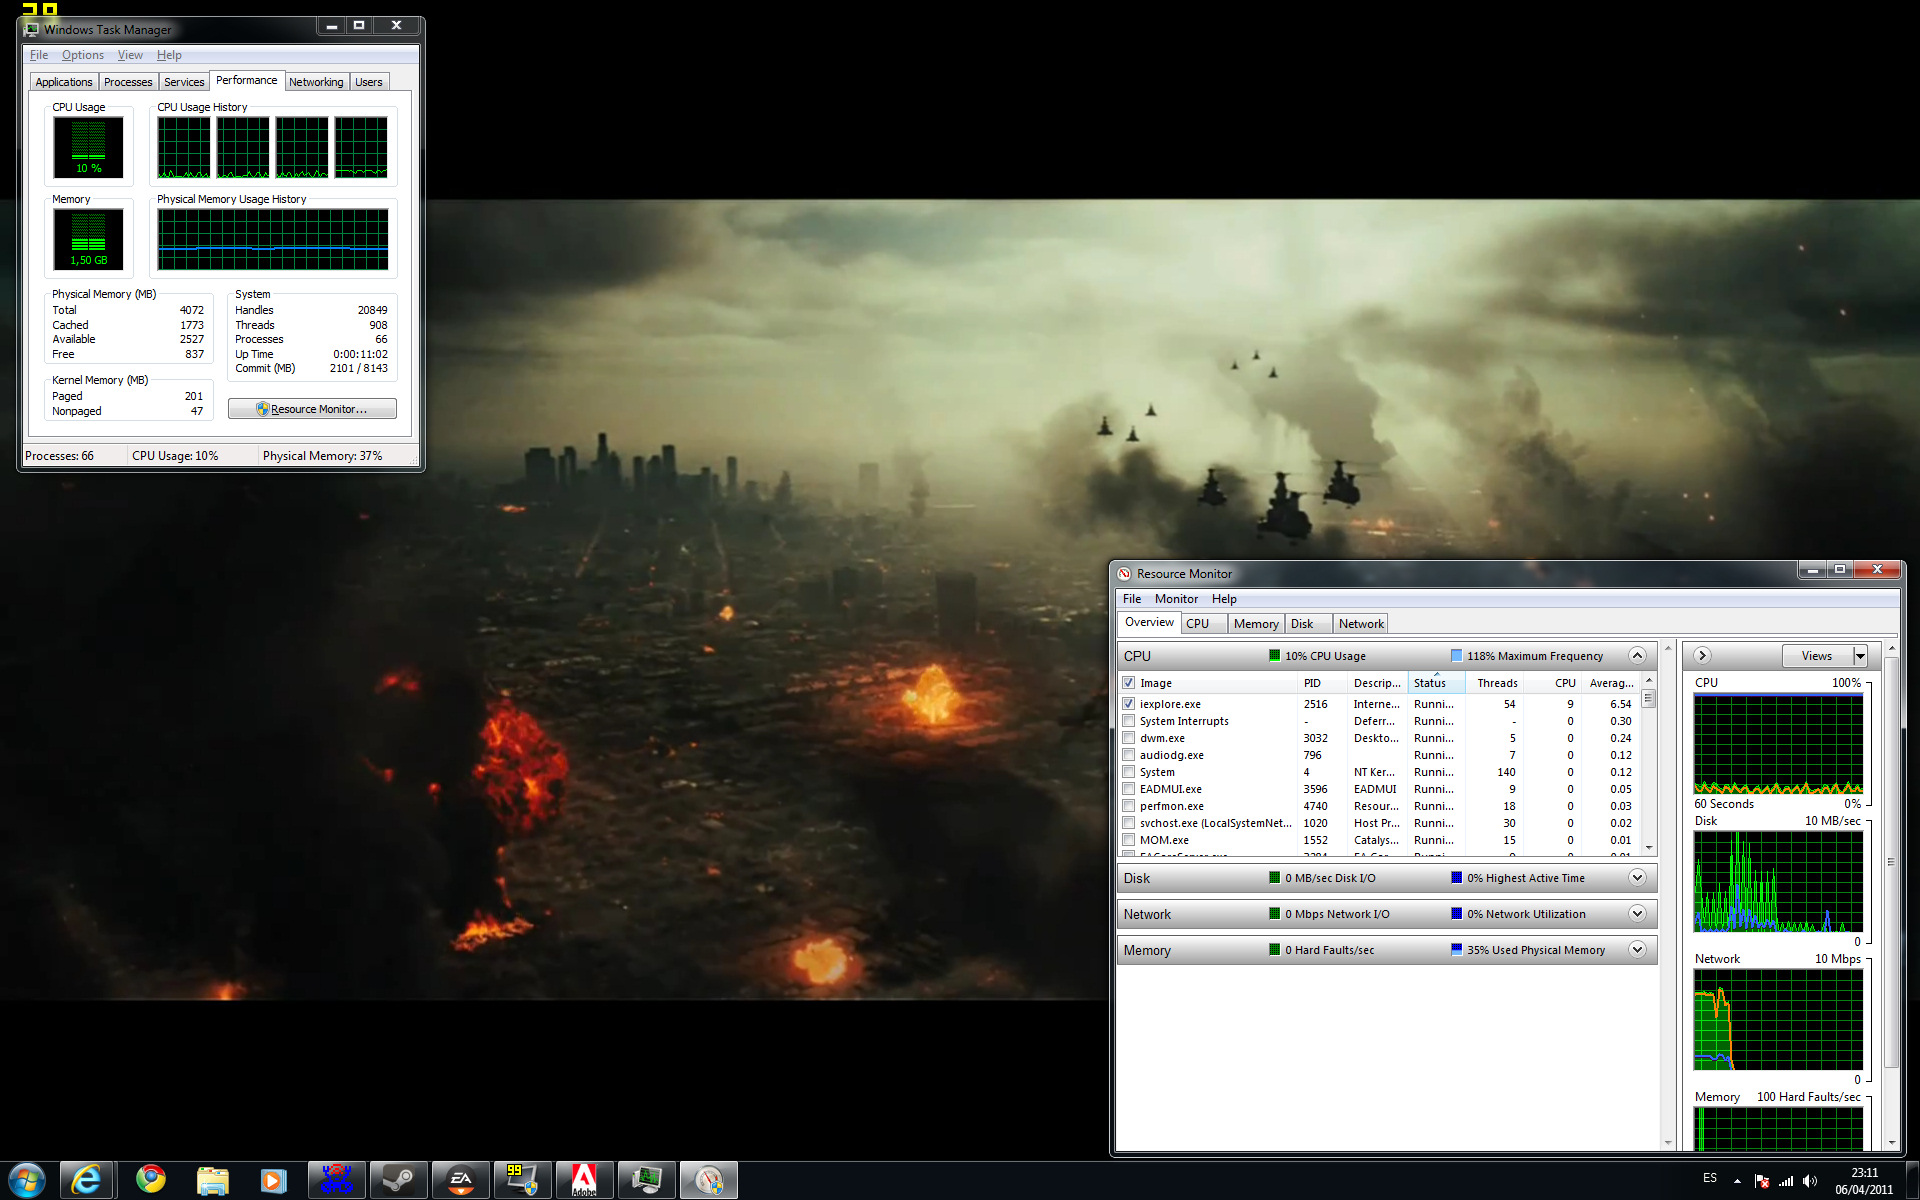Click the Resource Monitor... button
This screenshot has height=1200, width=1920.
point(312,409)
